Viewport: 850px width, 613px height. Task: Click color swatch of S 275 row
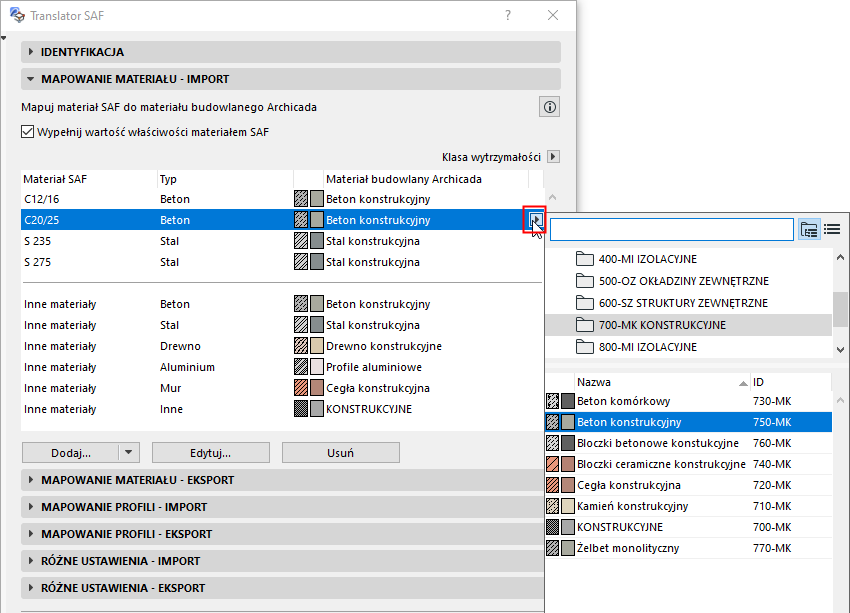[x=317, y=262]
